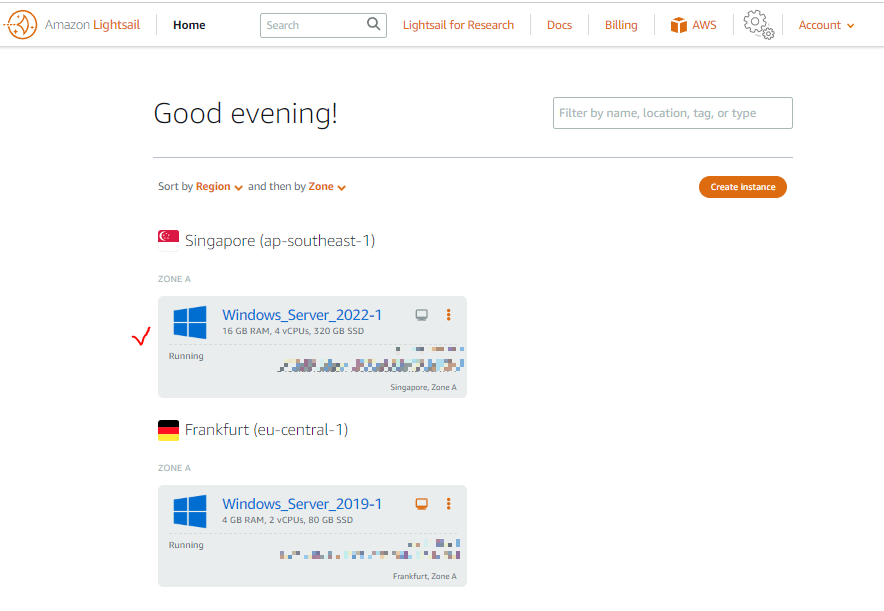Click the Amazon Lightsail brand text
Image resolution: width=884 pixels, height=611 pixels.
(92, 25)
